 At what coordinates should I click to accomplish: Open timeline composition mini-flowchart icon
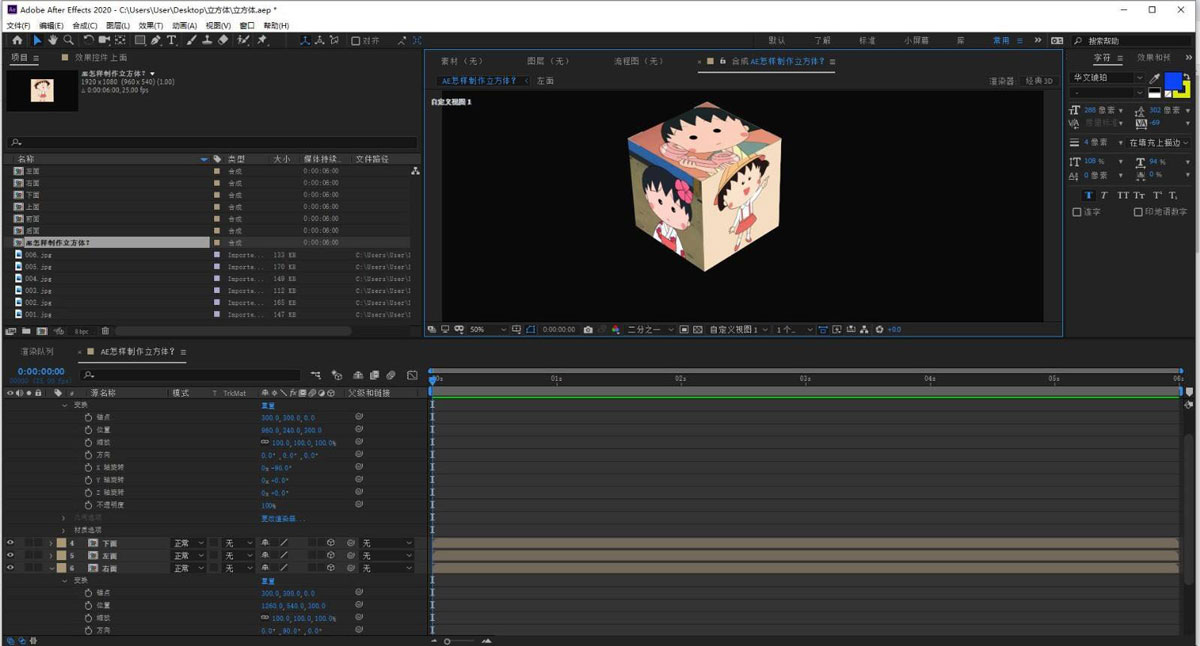(315, 375)
